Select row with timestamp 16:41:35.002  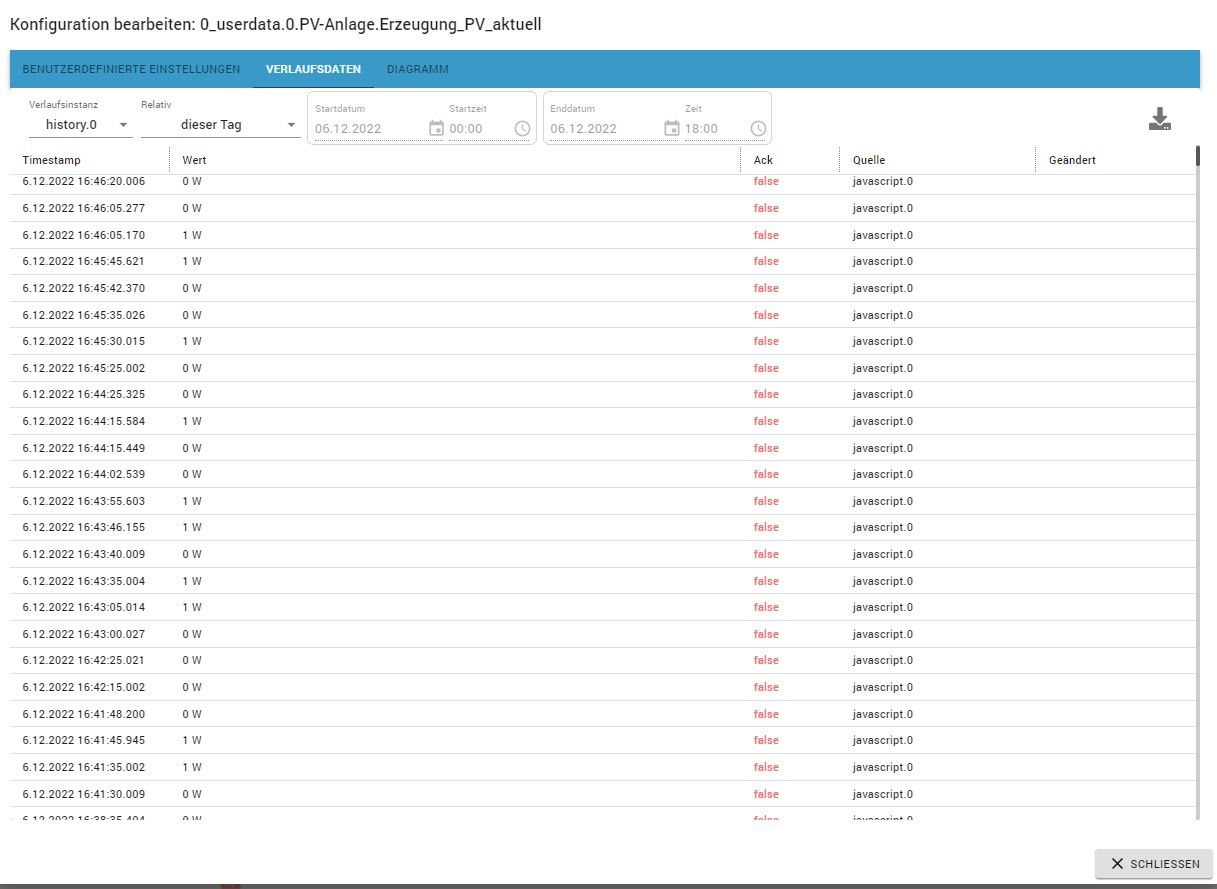point(603,767)
